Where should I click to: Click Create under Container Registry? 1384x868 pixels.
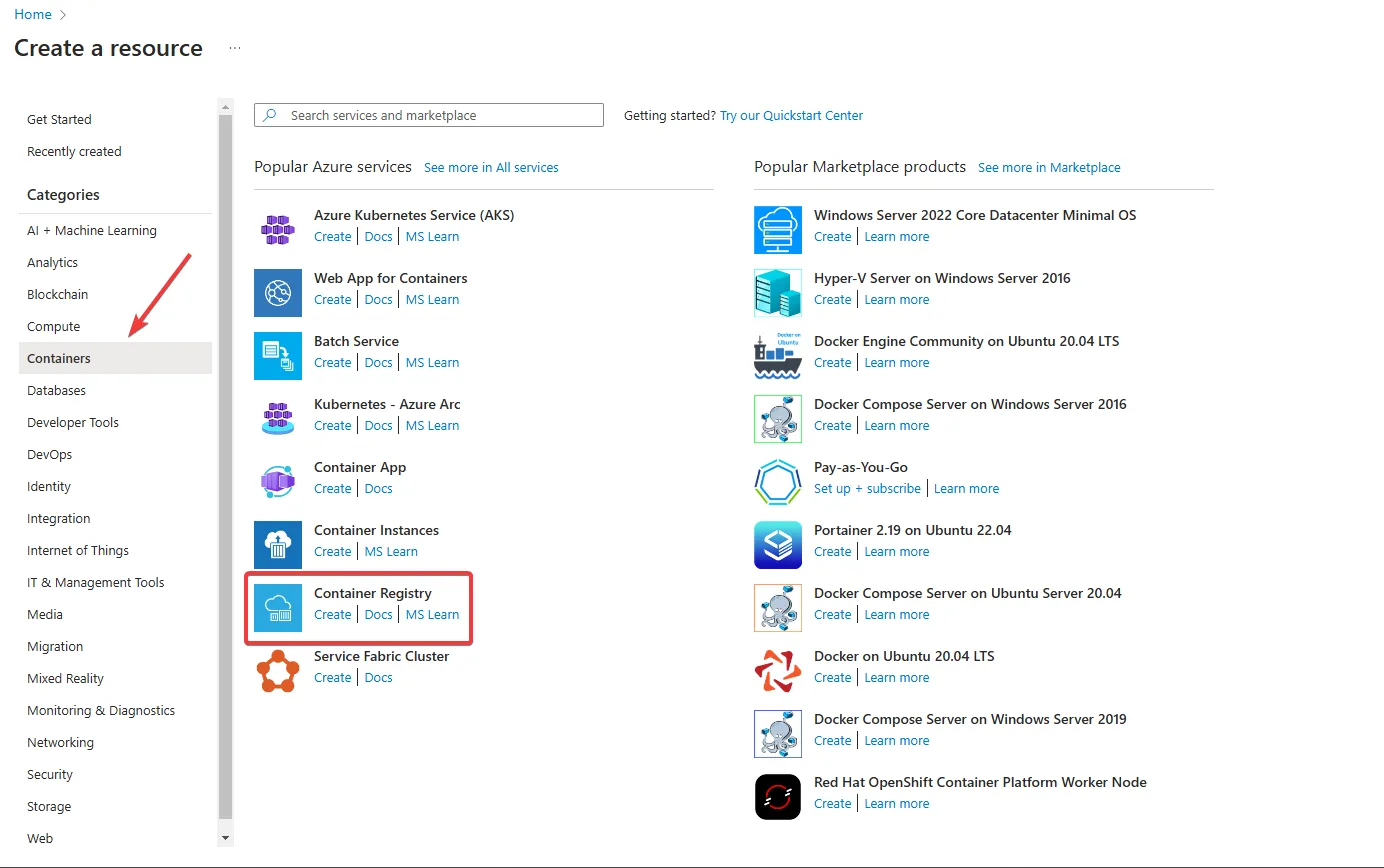[333, 614]
